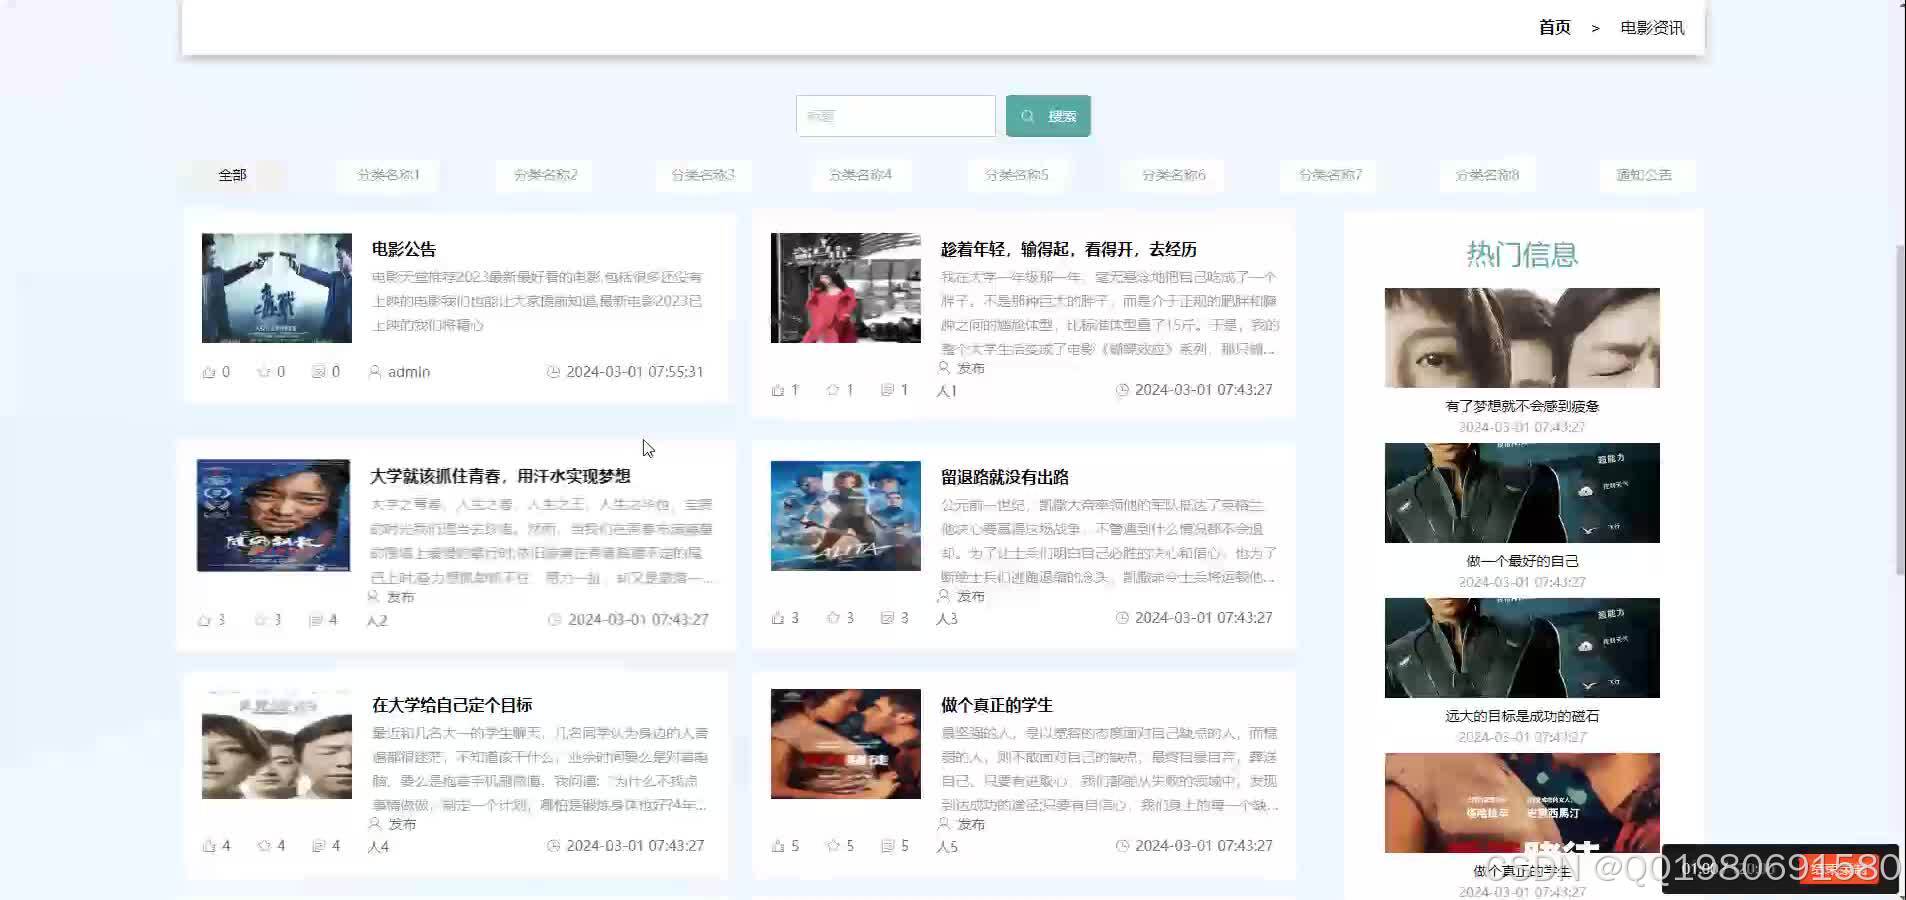The width and height of the screenshot is (1906, 900).
Task: Click the 搜索 search button
Action: [x=1048, y=115]
